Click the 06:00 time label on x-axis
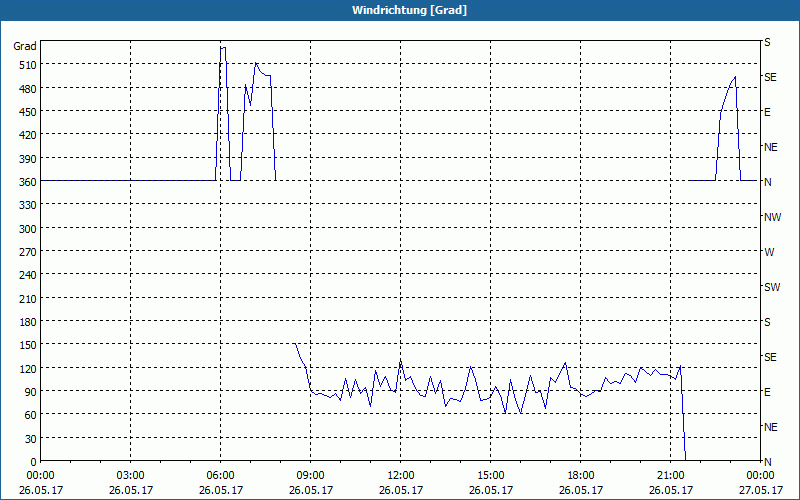 [x=220, y=475]
